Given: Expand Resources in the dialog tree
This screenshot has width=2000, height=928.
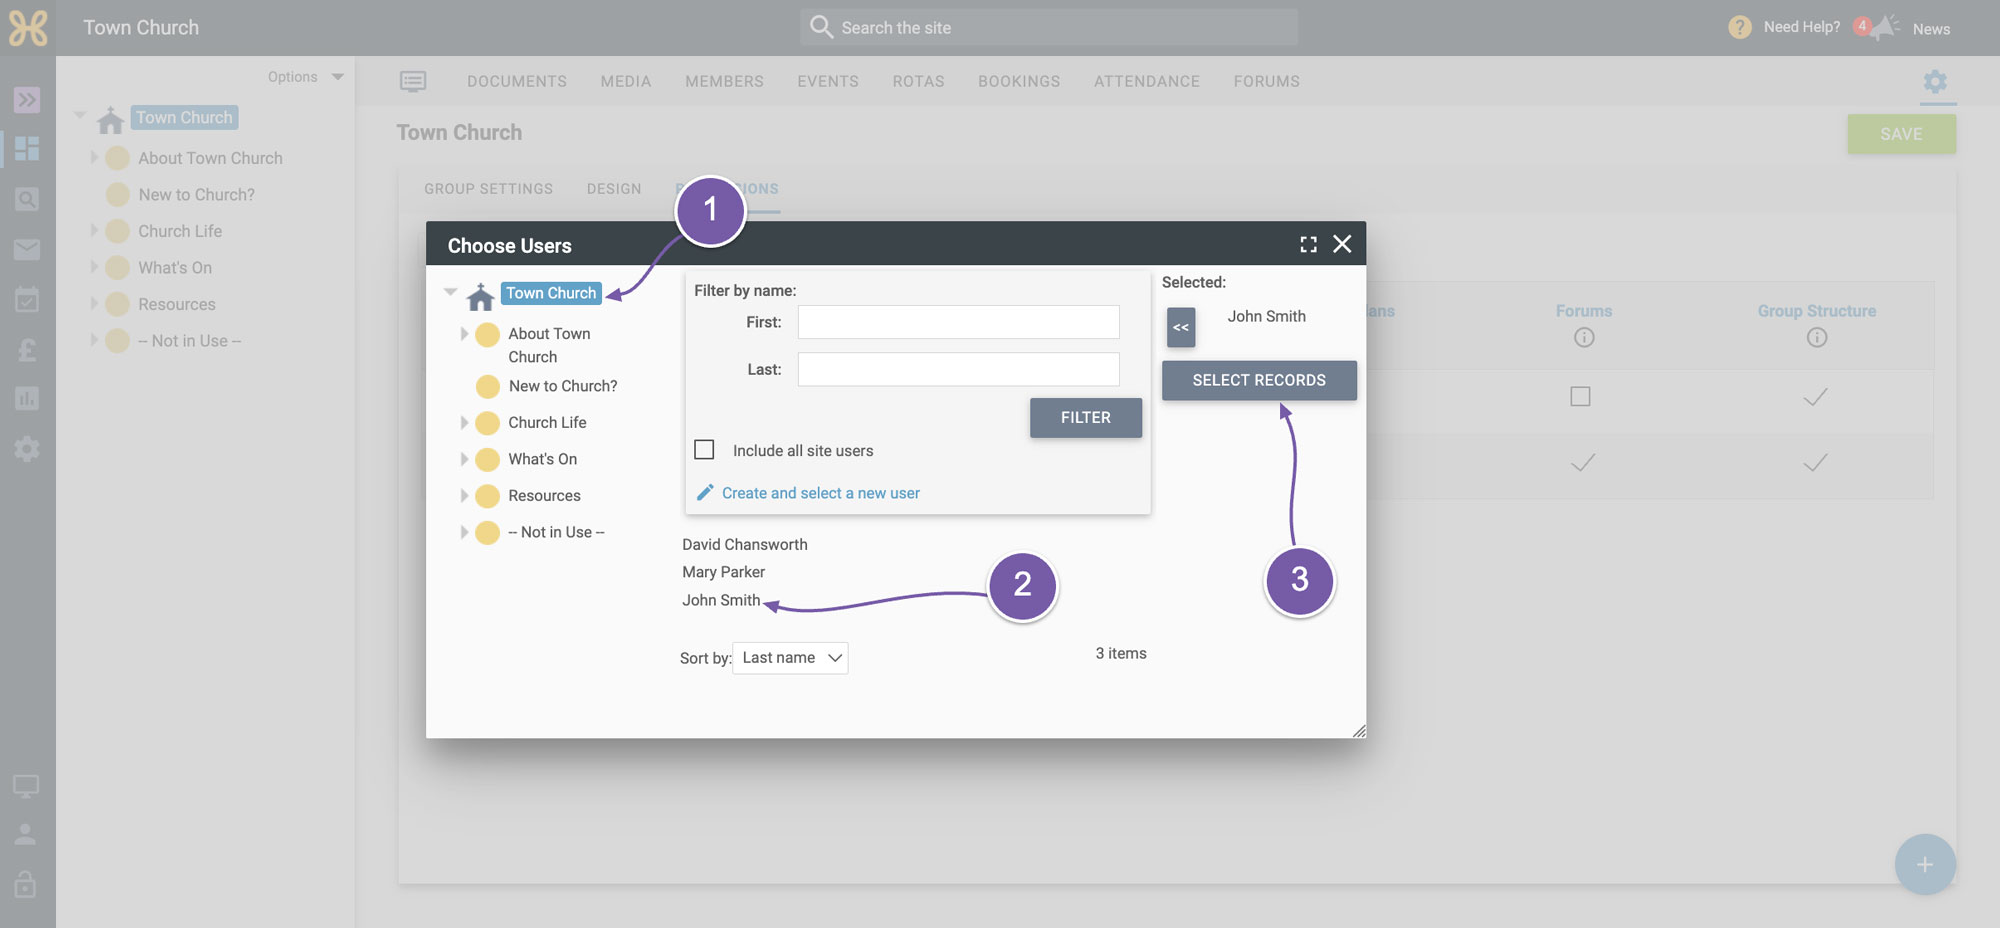Looking at the screenshot, I should click(x=464, y=496).
